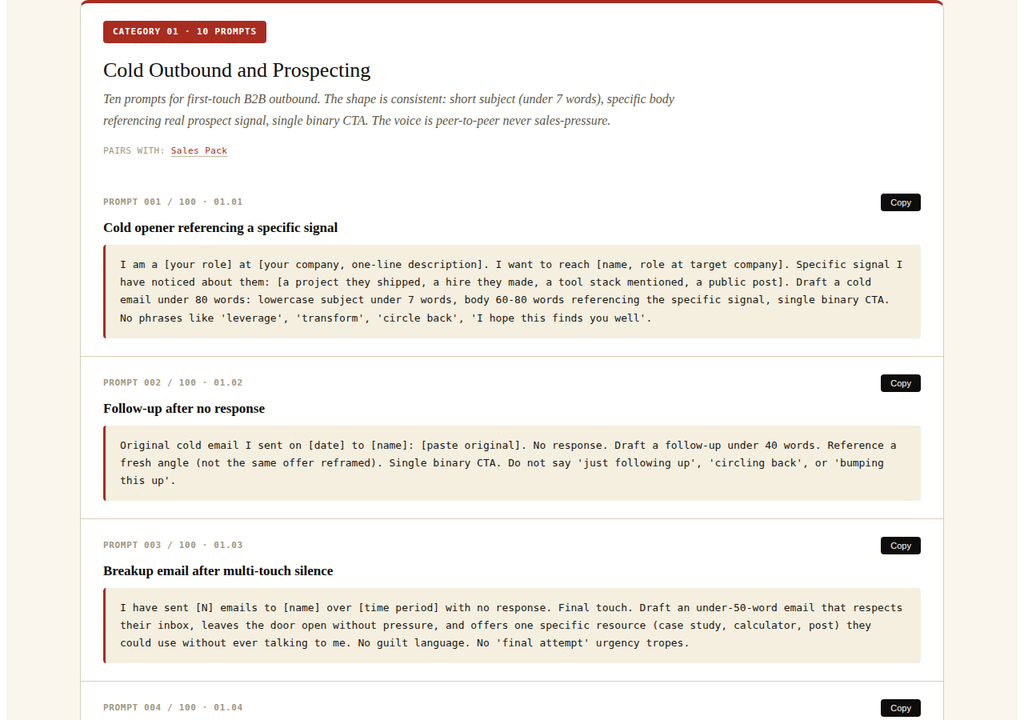1024x720 pixels.
Task: Copy prompt 004 using its button
Action: 900,708
